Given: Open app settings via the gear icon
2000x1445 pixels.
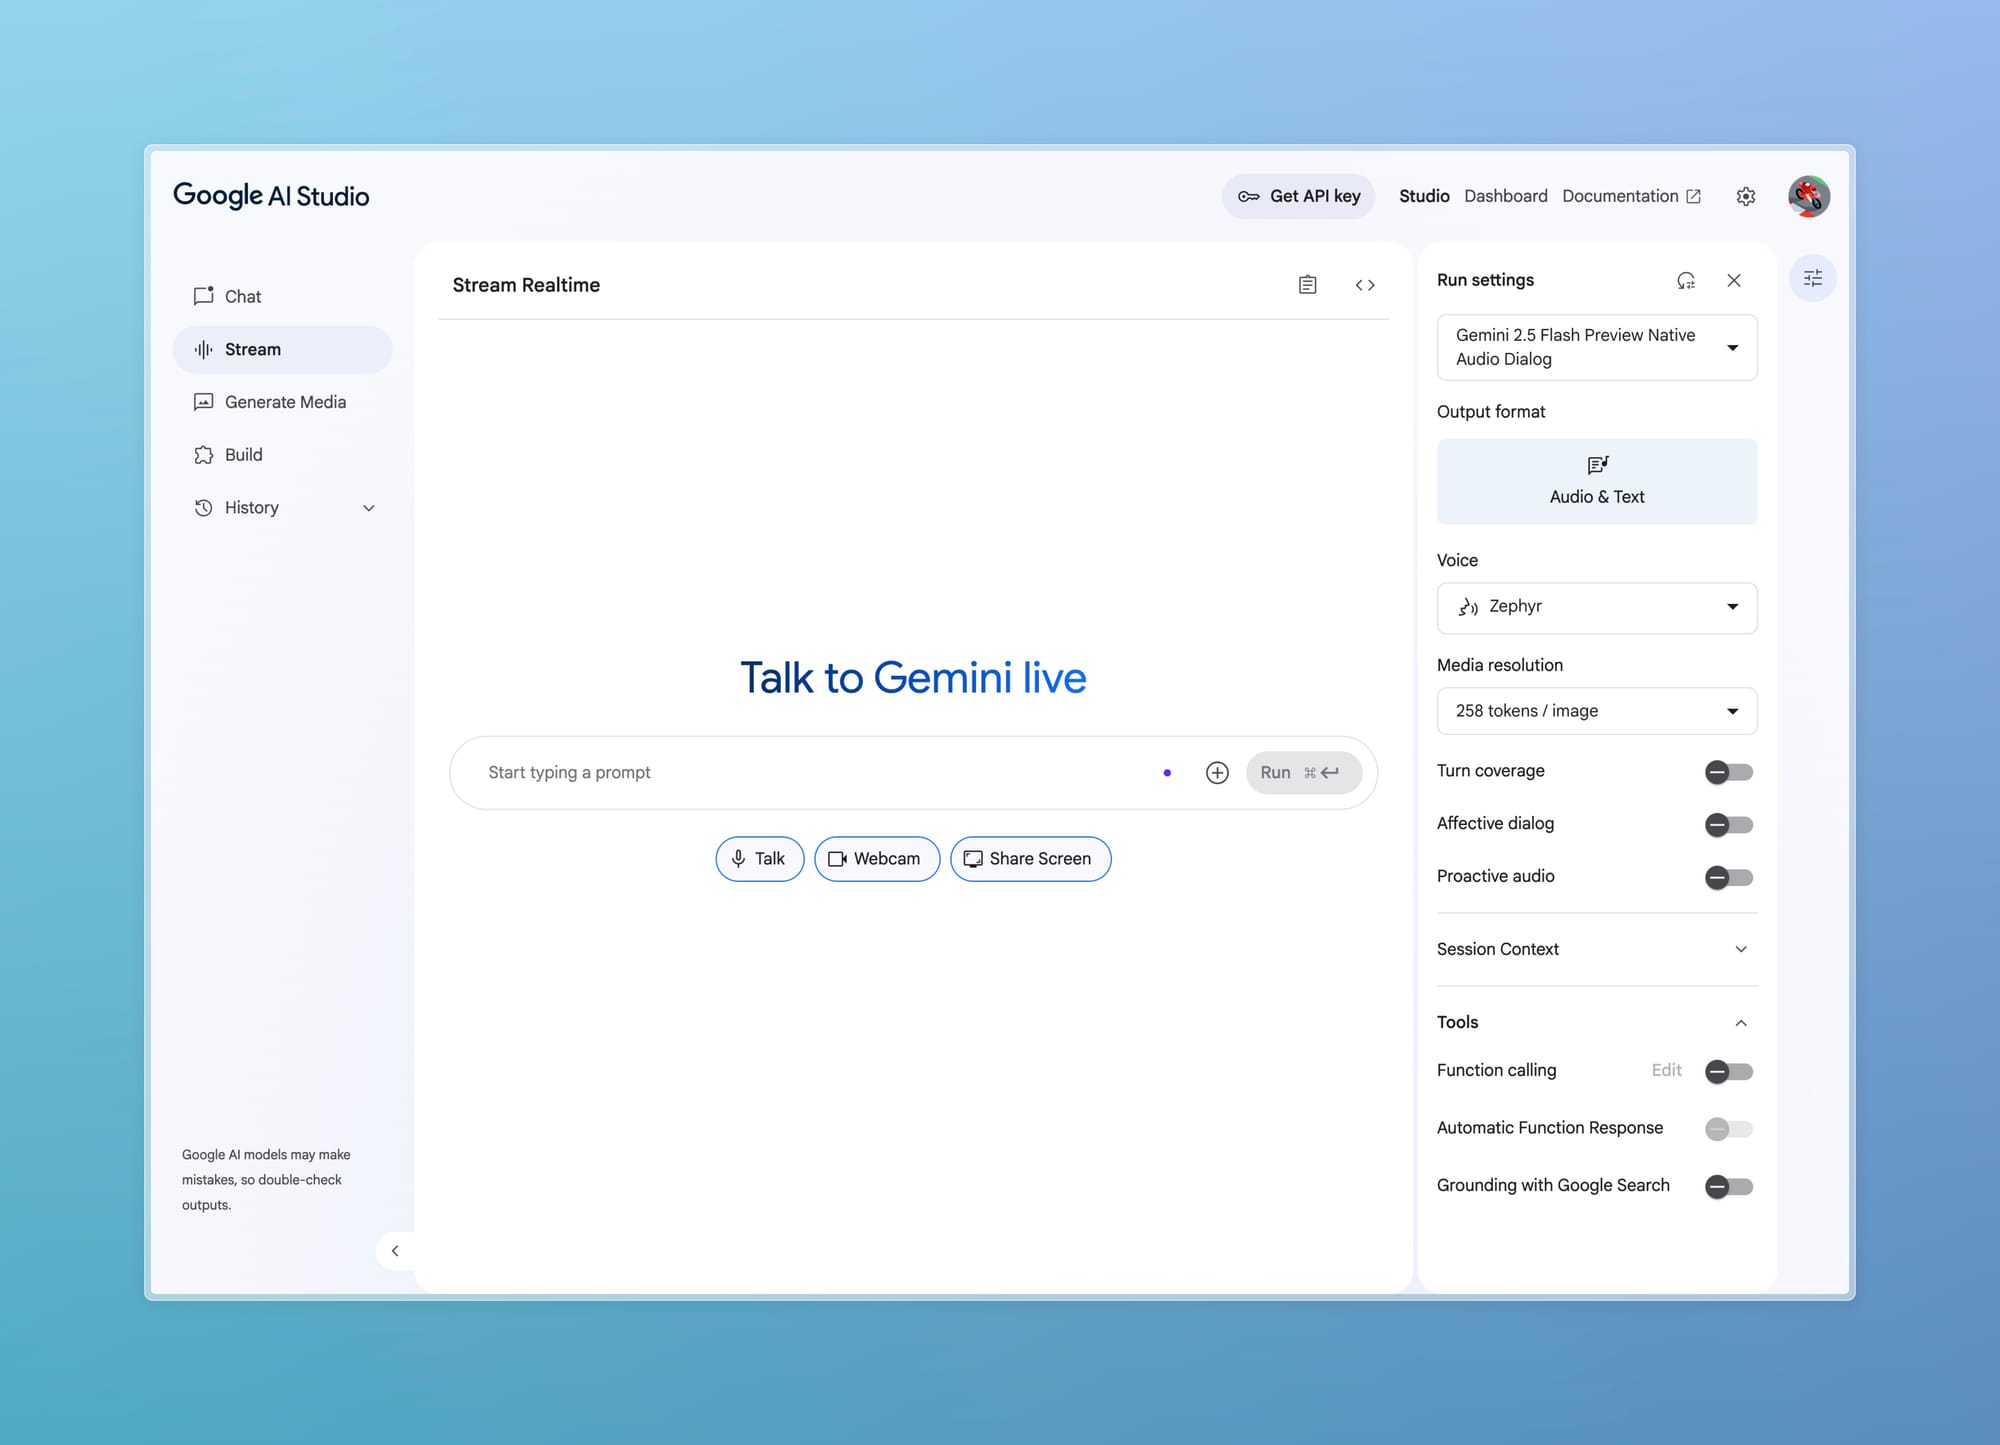Looking at the screenshot, I should pos(1745,196).
